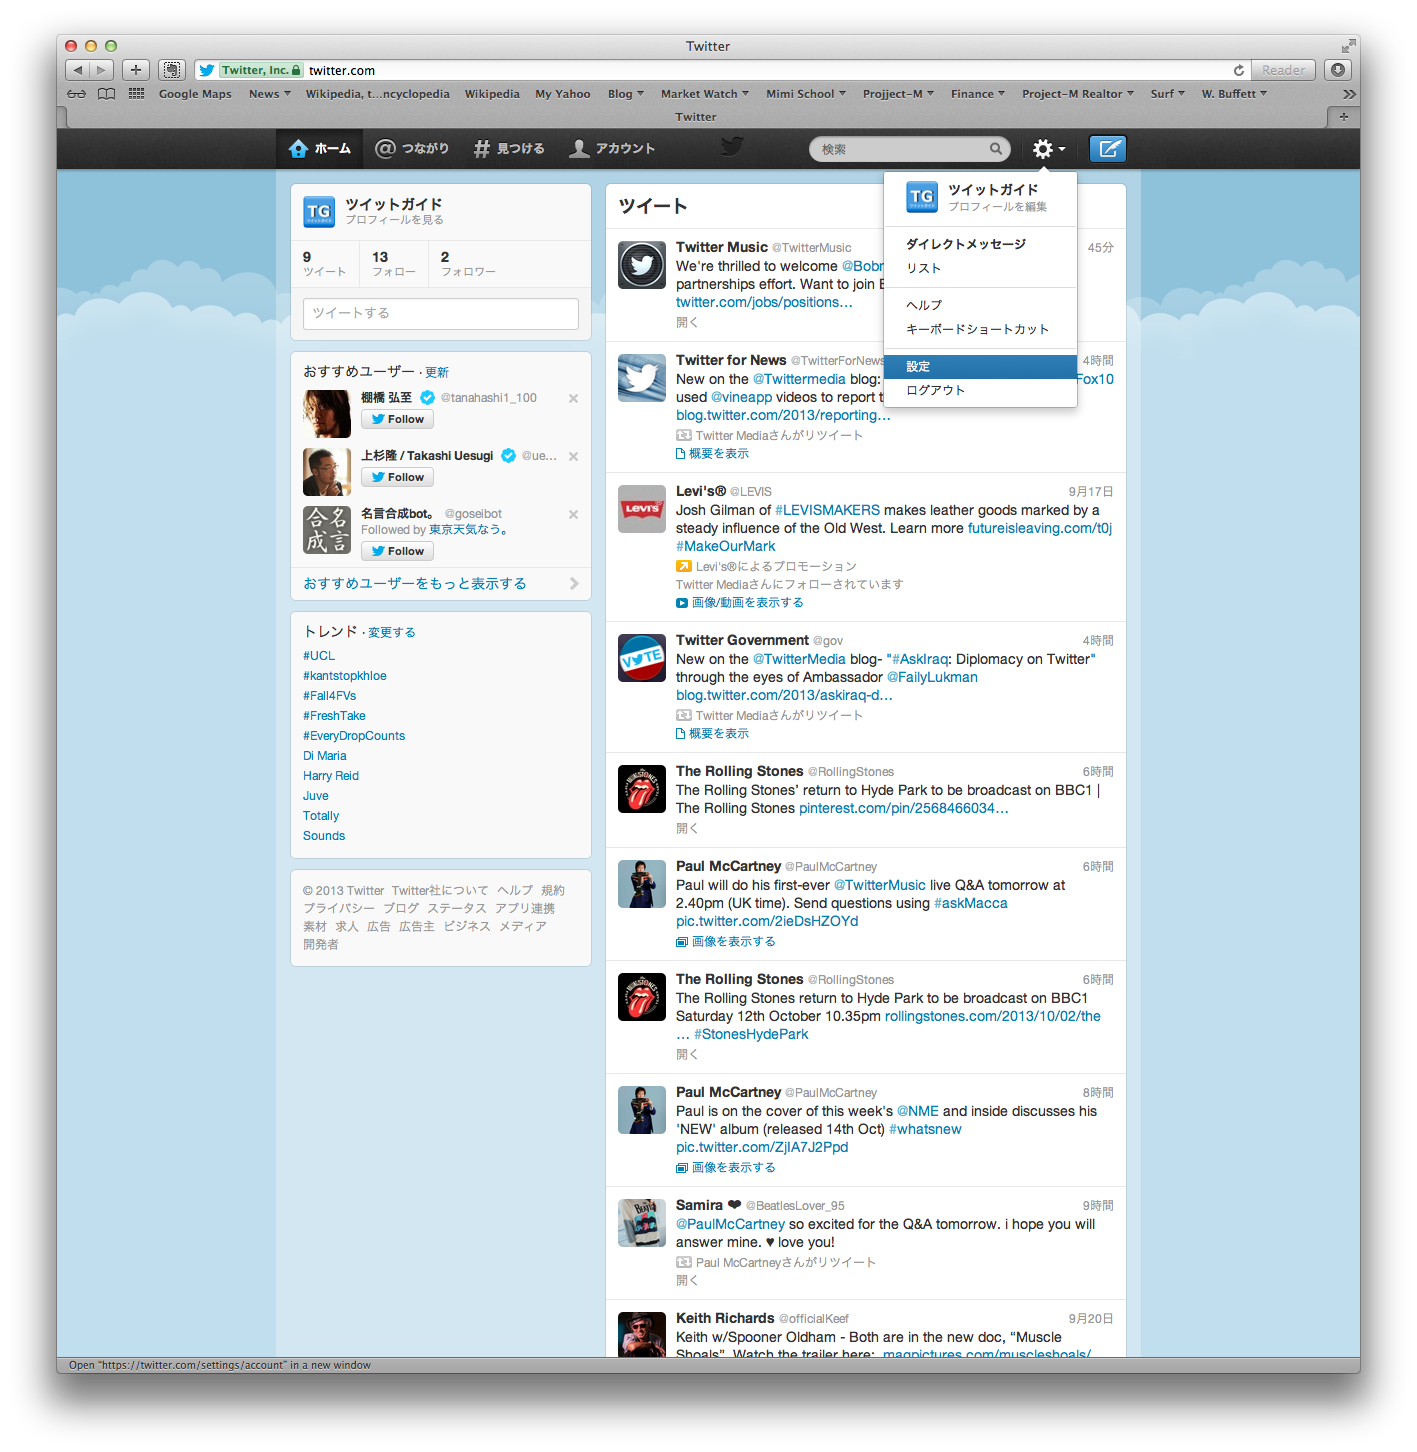Follow 棚橋 弘至 user
The width and height of the screenshot is (1417, 1452).
[397, 419]
